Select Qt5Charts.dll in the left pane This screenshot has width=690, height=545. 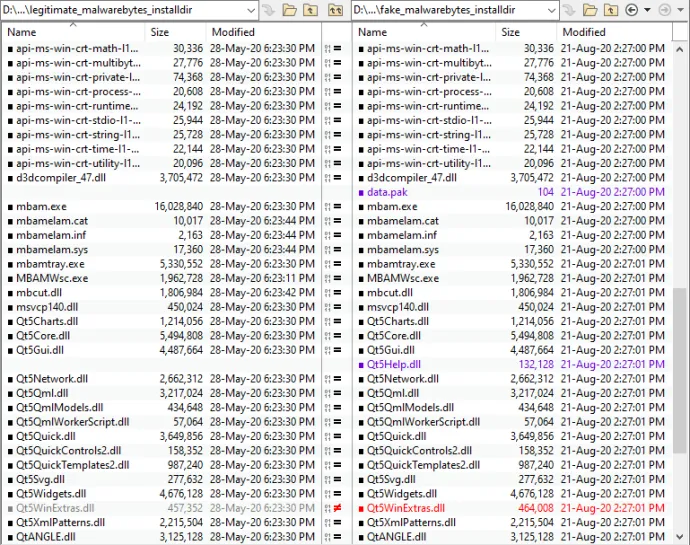point(47,321)
